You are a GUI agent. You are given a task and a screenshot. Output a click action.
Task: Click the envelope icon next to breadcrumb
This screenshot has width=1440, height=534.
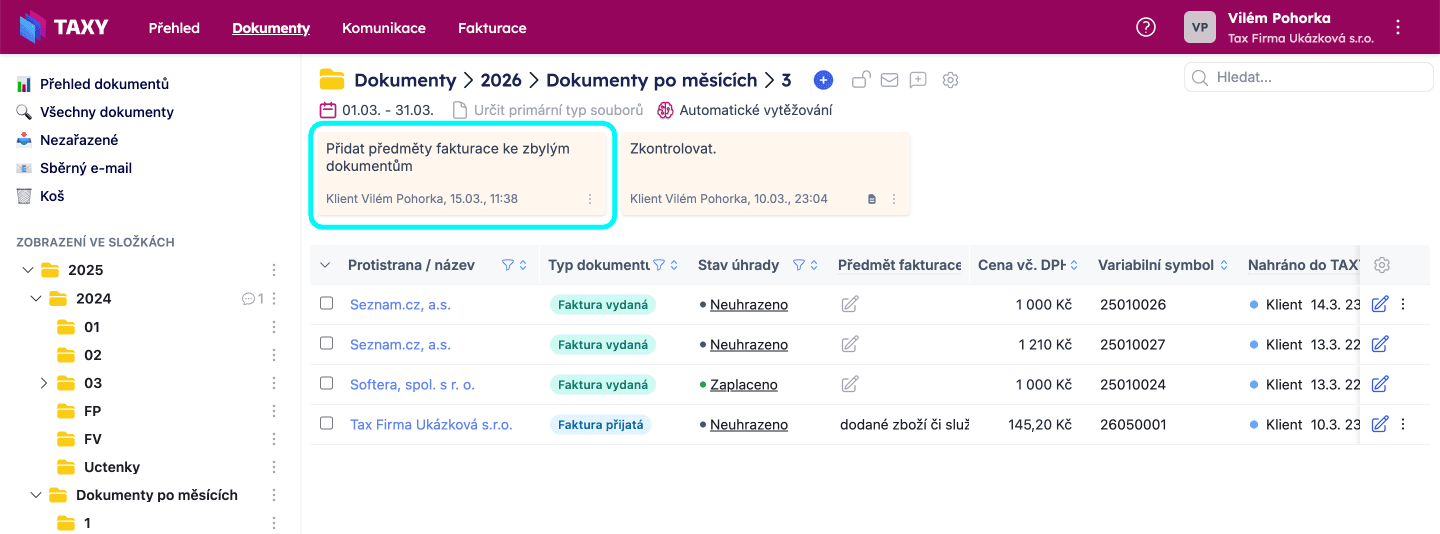(889, 80)
